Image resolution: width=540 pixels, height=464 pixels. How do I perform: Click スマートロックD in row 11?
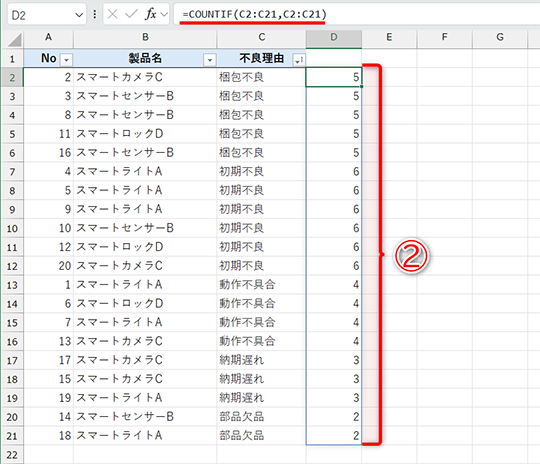pos(120,247)
